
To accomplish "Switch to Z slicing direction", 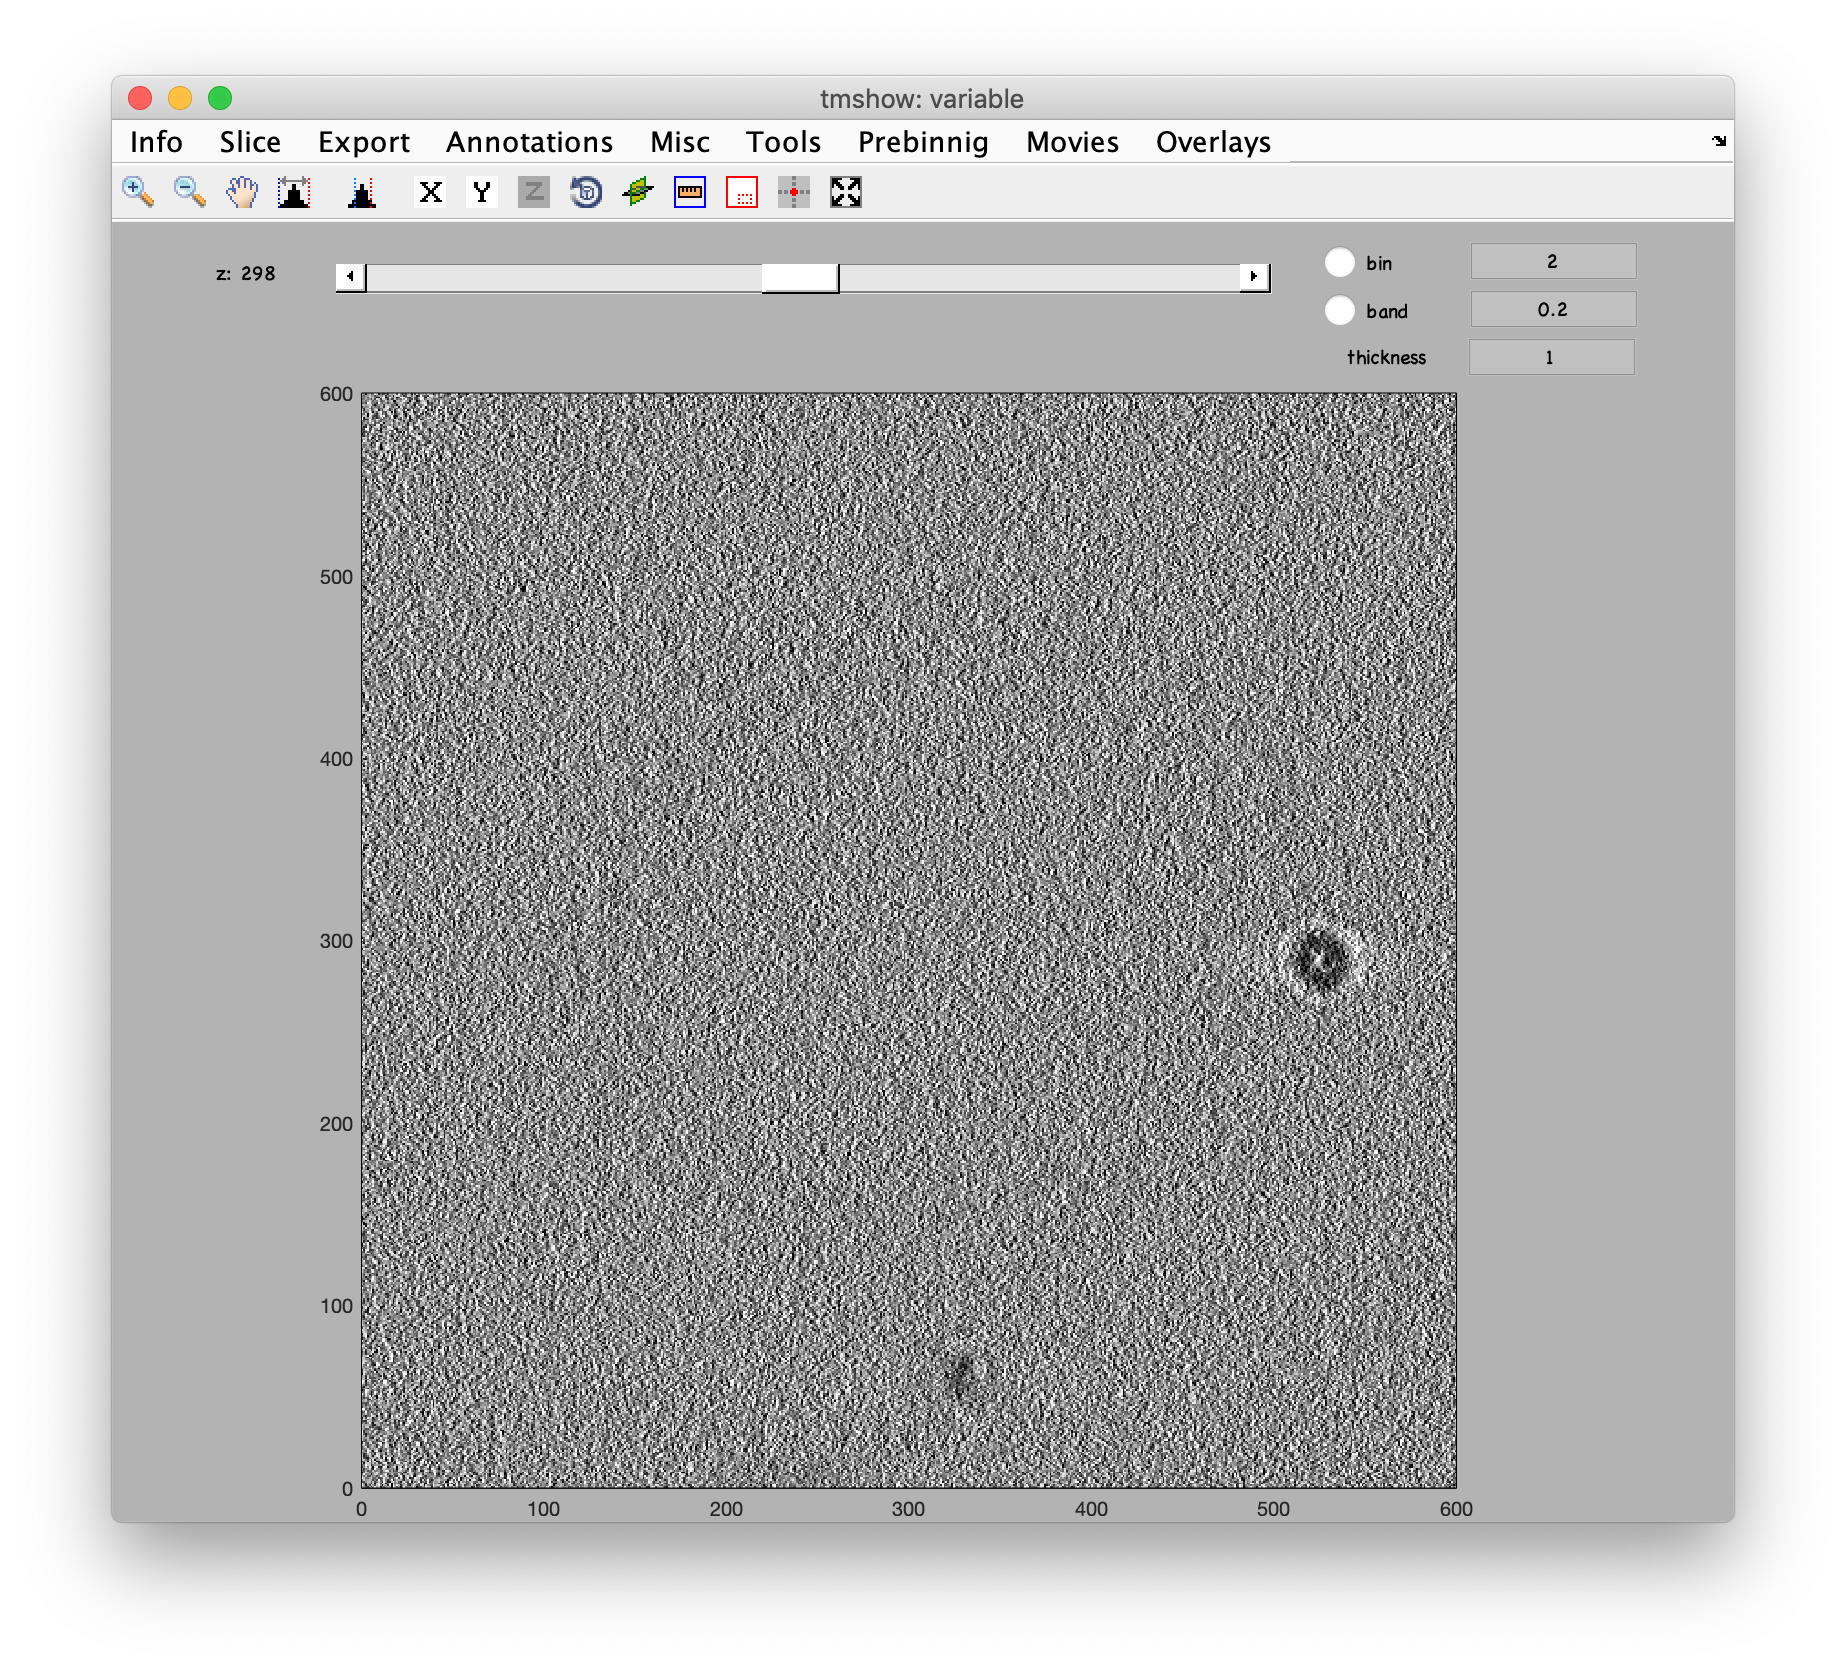I will 534,192.
